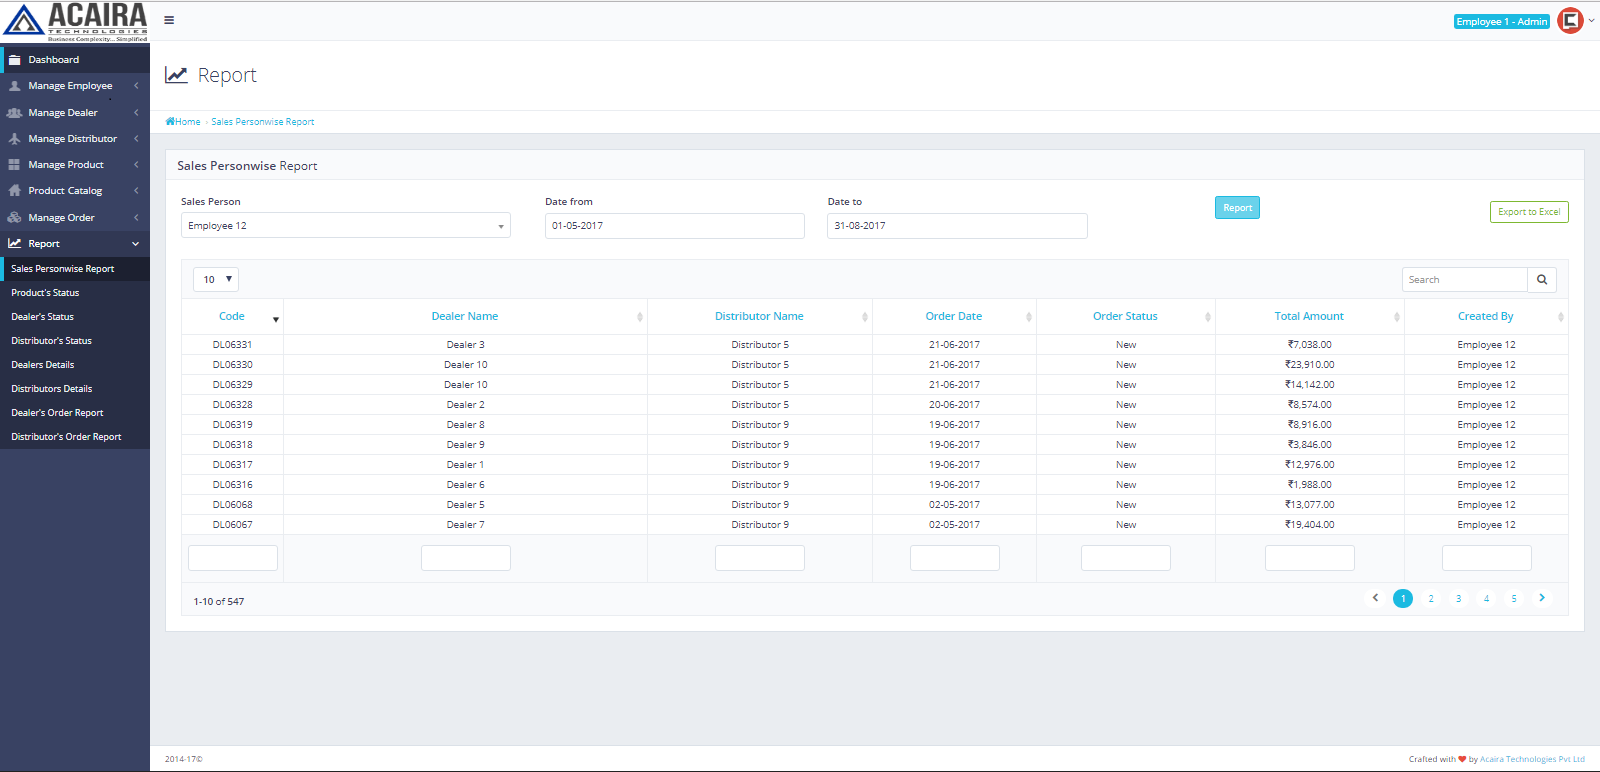Viewport: 1600px width, 772px height.
Task: Click the search magnifier icon button
Action: click(x=1541, y=280)
